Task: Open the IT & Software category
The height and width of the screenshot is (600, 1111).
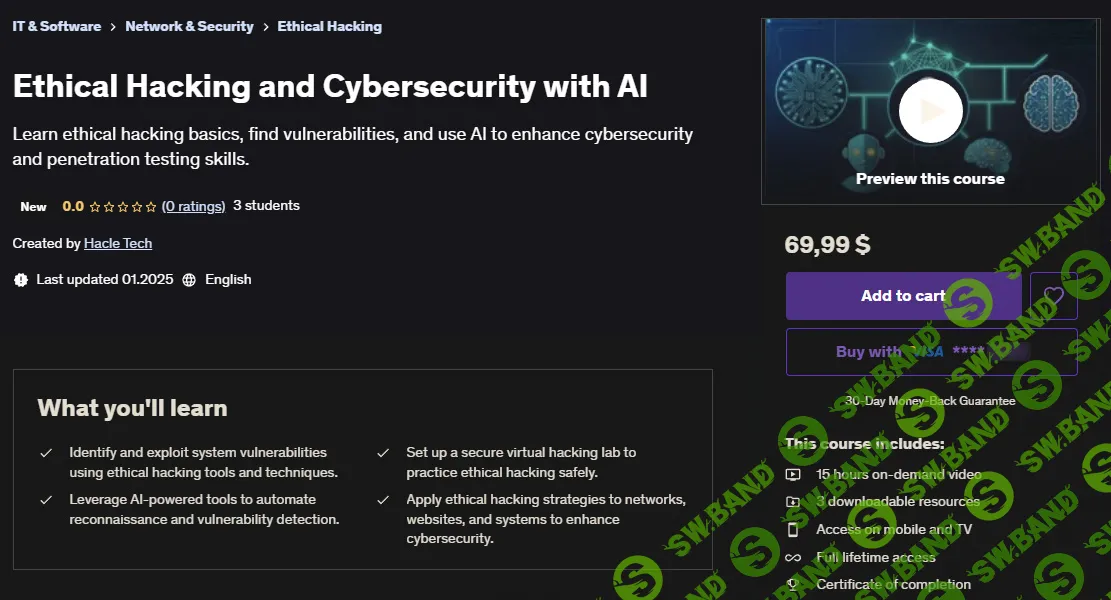Action: 56,26
